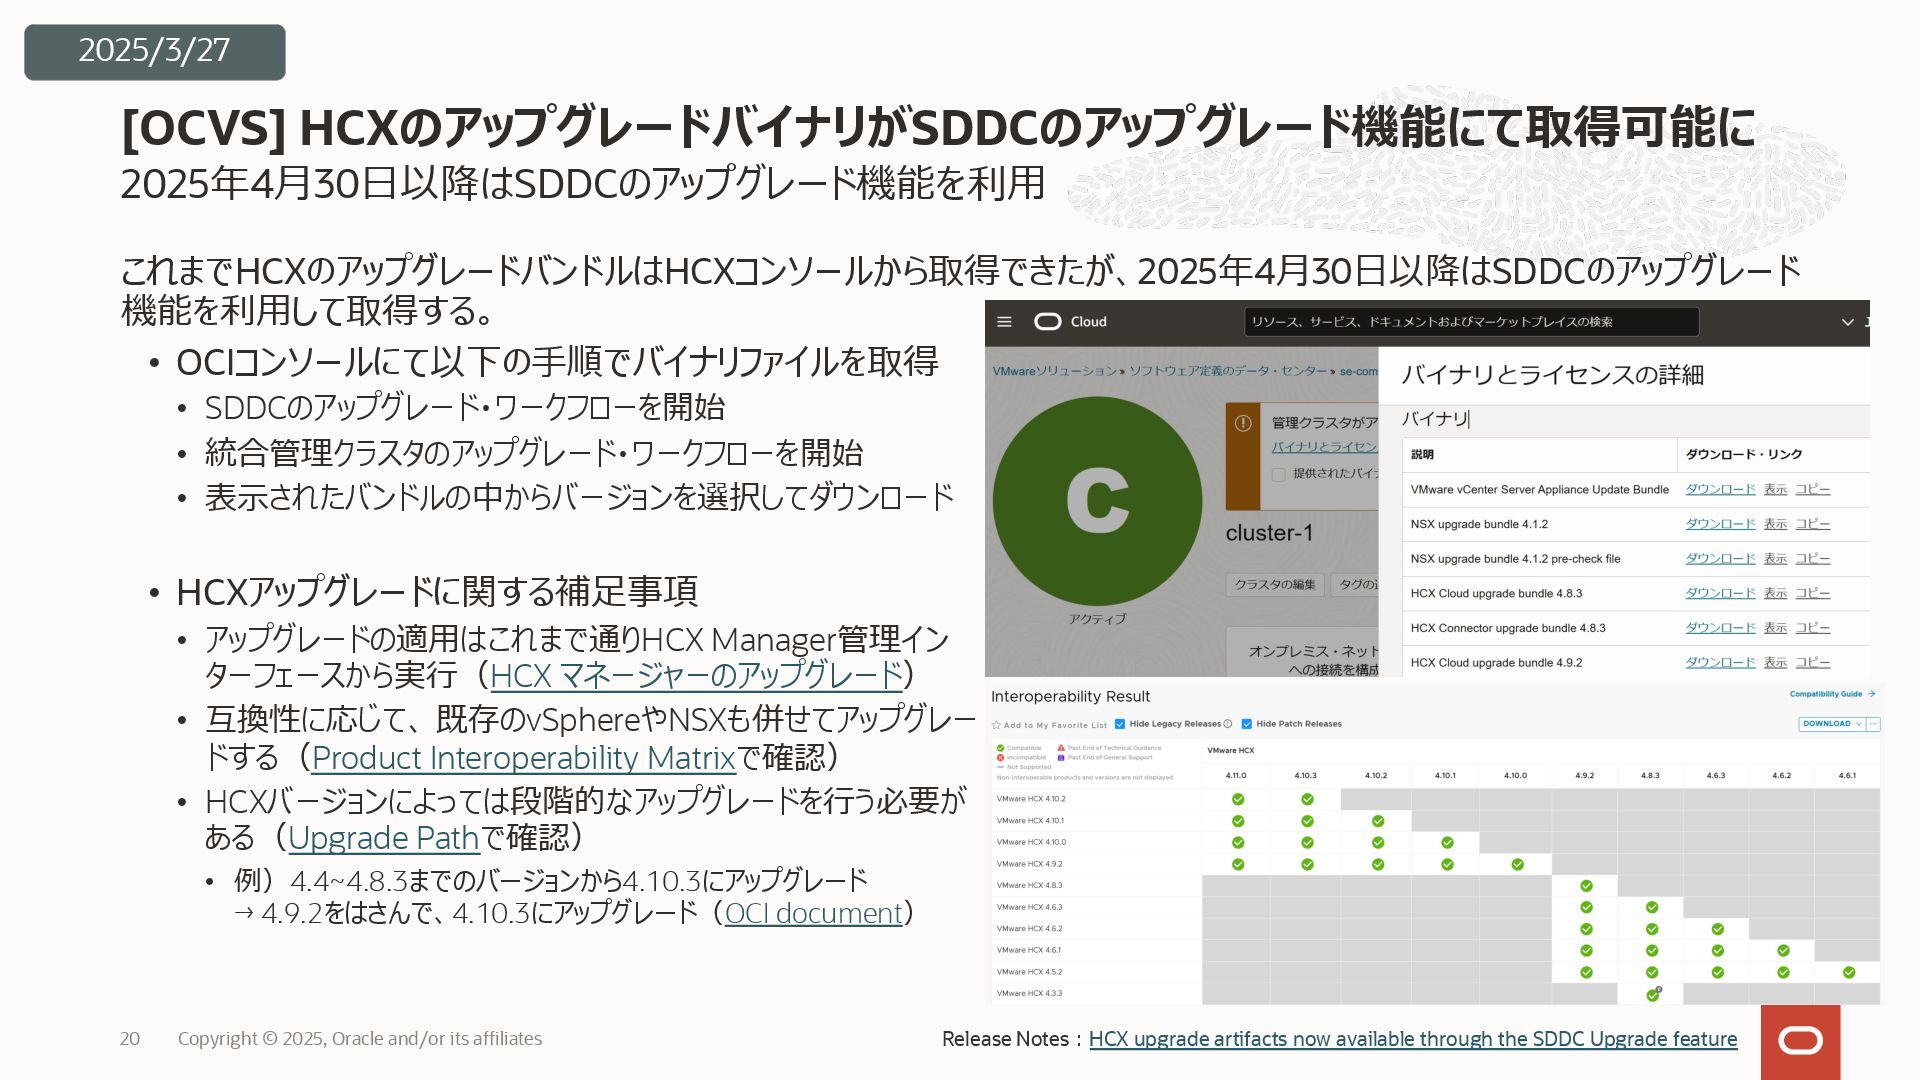This screenshot has height=1080, width=1920.
Task: Tick the provided binaries checkbox in warning
Action: pos(1279,475)
